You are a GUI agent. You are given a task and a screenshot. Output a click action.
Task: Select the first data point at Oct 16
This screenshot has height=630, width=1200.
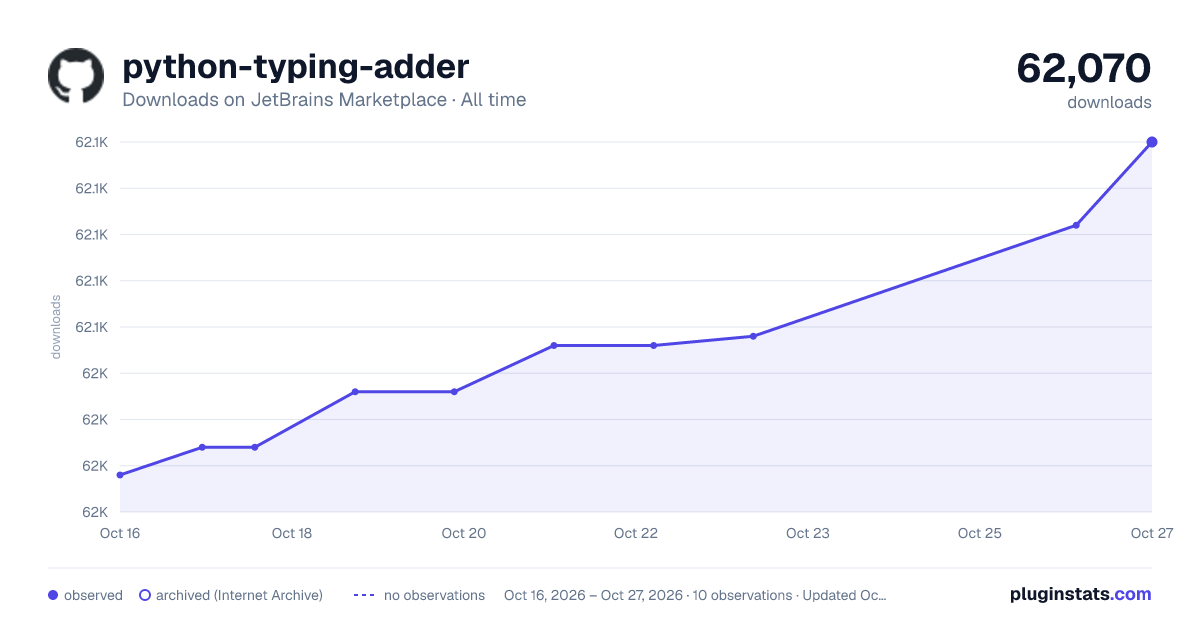coord(120,475)
